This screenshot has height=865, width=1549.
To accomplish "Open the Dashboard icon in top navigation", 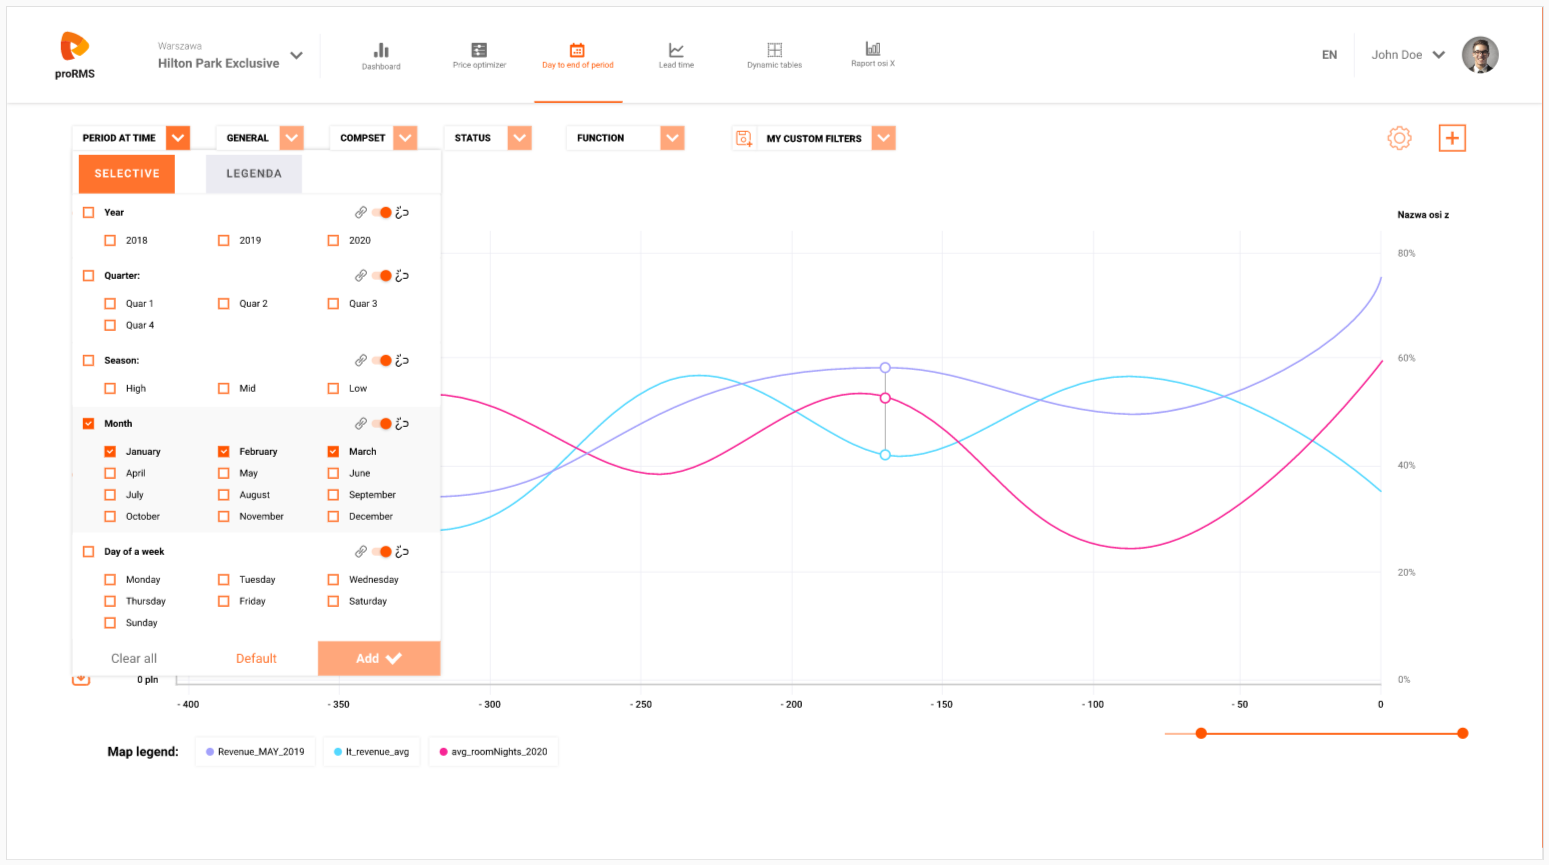I will click(381, 50).
